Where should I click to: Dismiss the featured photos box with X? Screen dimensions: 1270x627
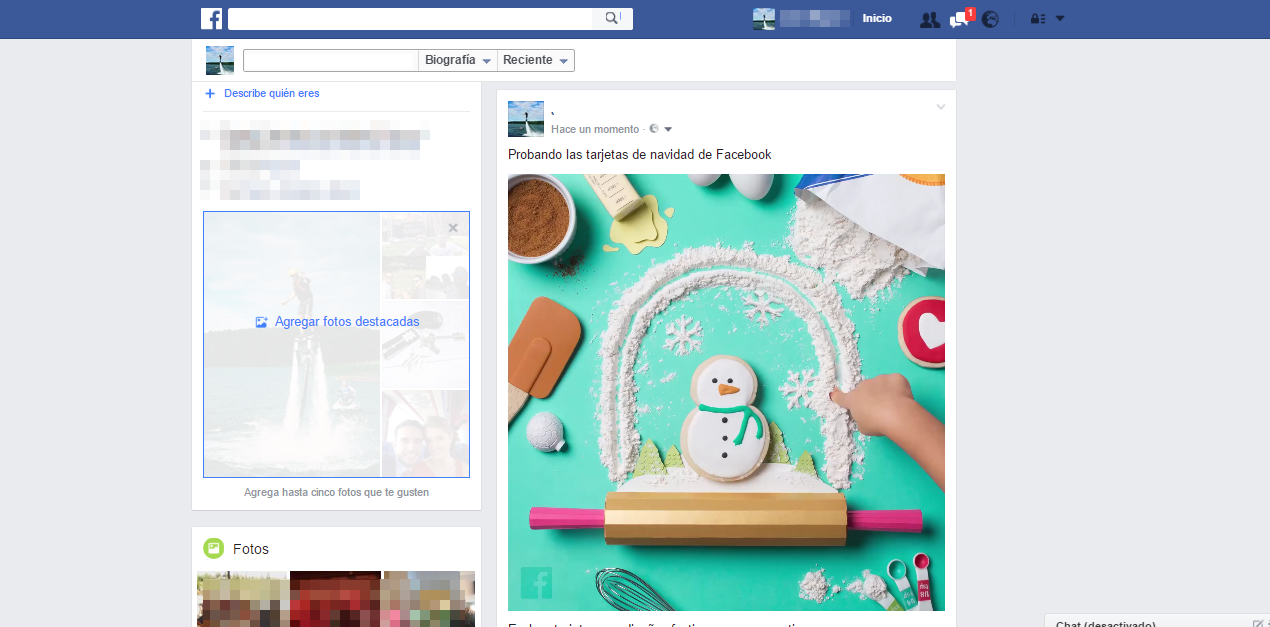tap(453, 228)
